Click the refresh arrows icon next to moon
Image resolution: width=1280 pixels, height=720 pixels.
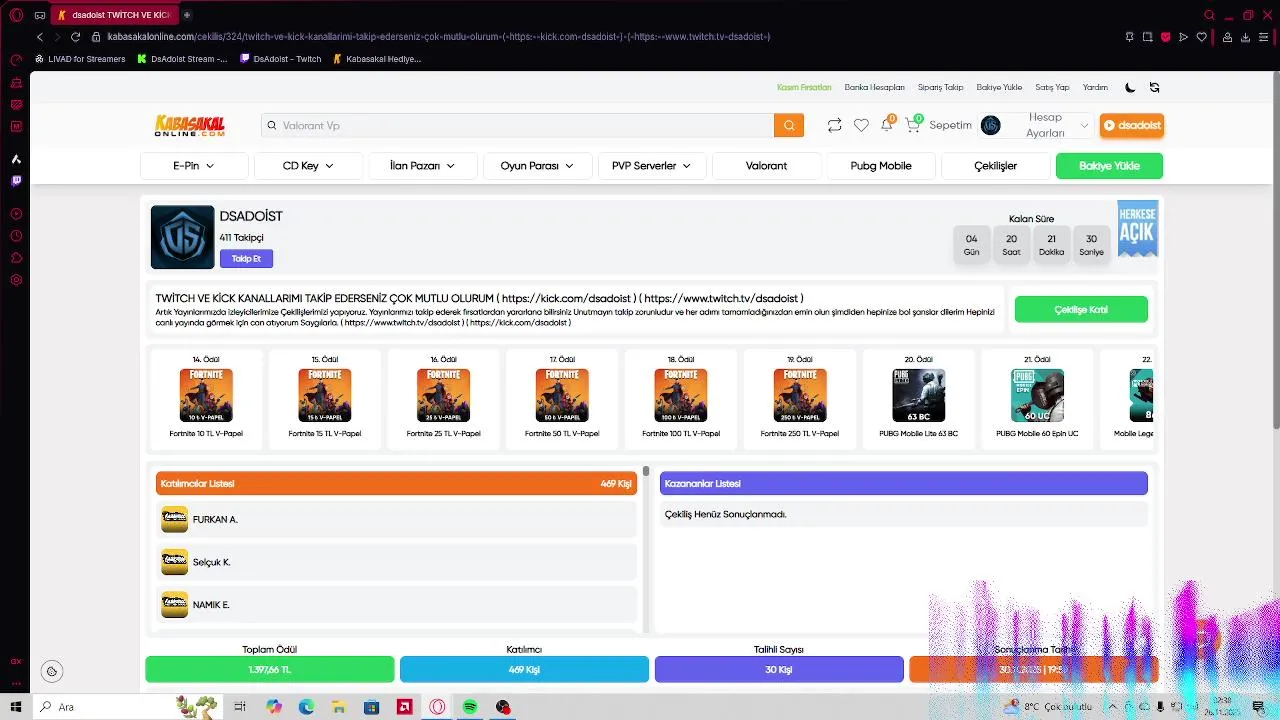click(x=1154, y=87)
